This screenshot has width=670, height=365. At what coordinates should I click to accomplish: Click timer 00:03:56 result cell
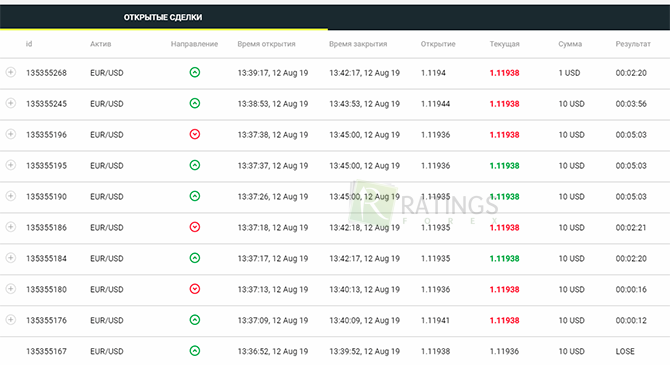(631, 104)
